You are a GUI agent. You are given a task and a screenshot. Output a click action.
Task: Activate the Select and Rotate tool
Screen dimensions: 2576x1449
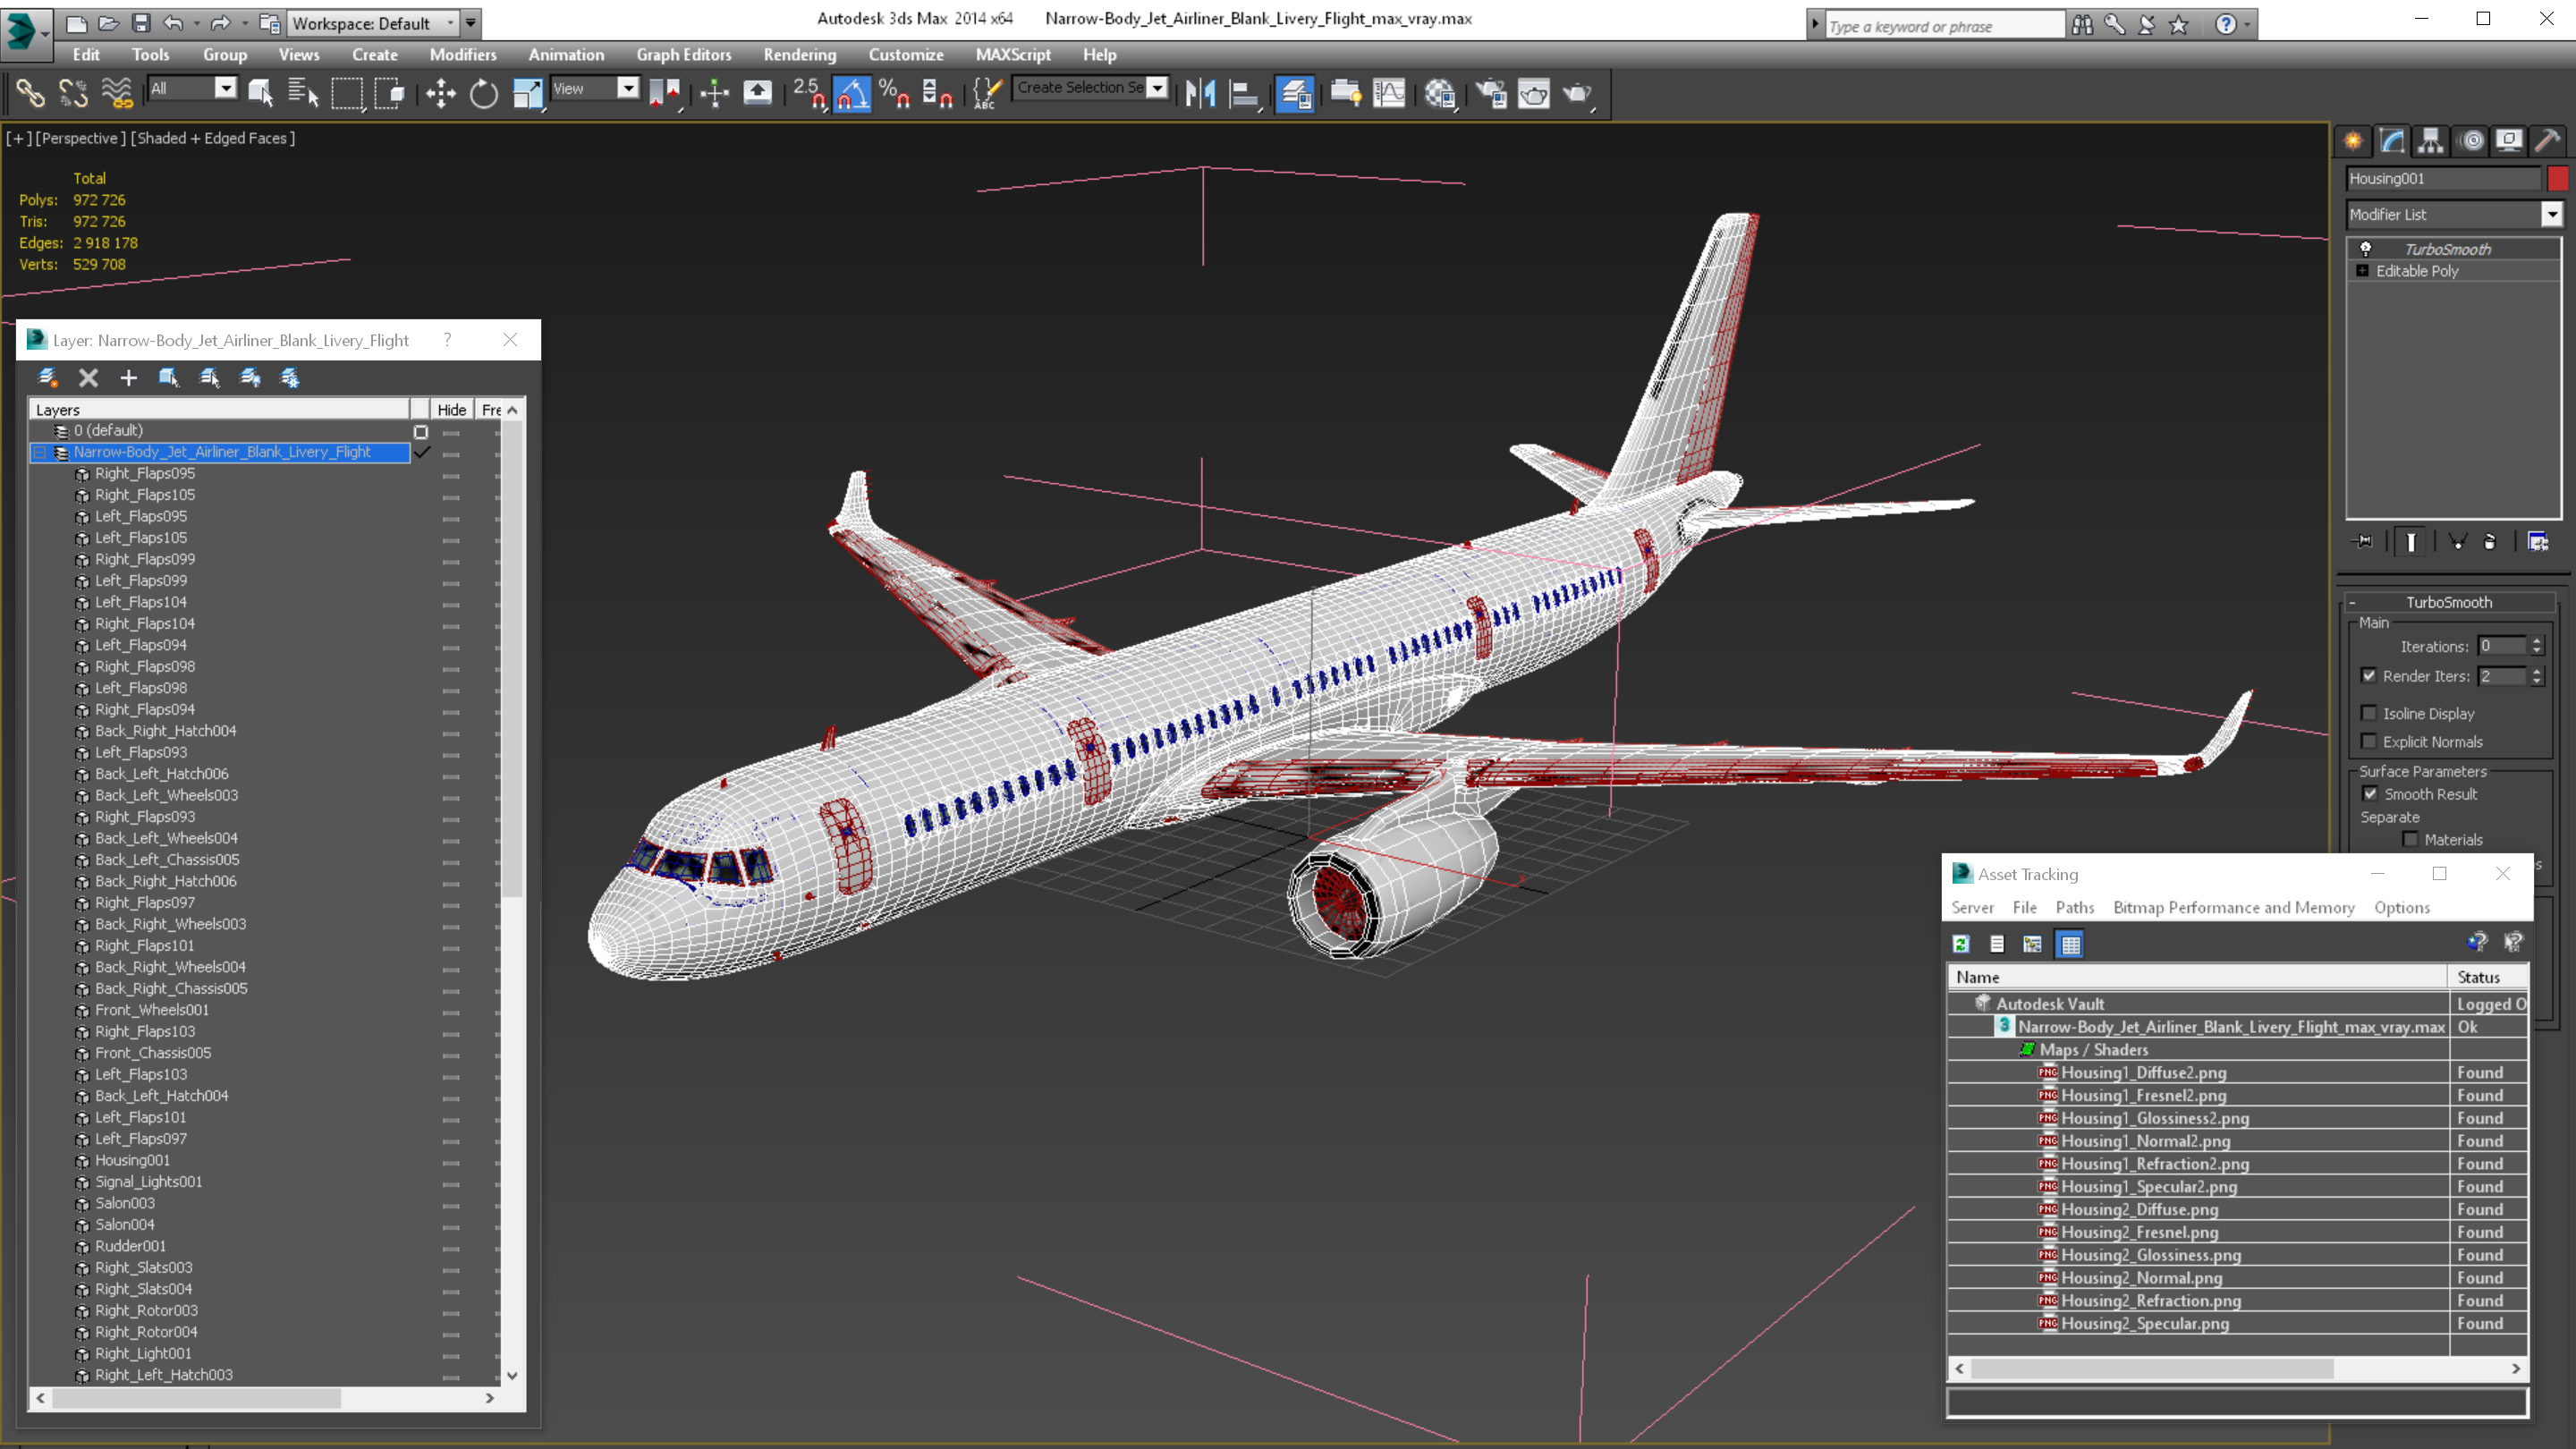tap(484, 94)
